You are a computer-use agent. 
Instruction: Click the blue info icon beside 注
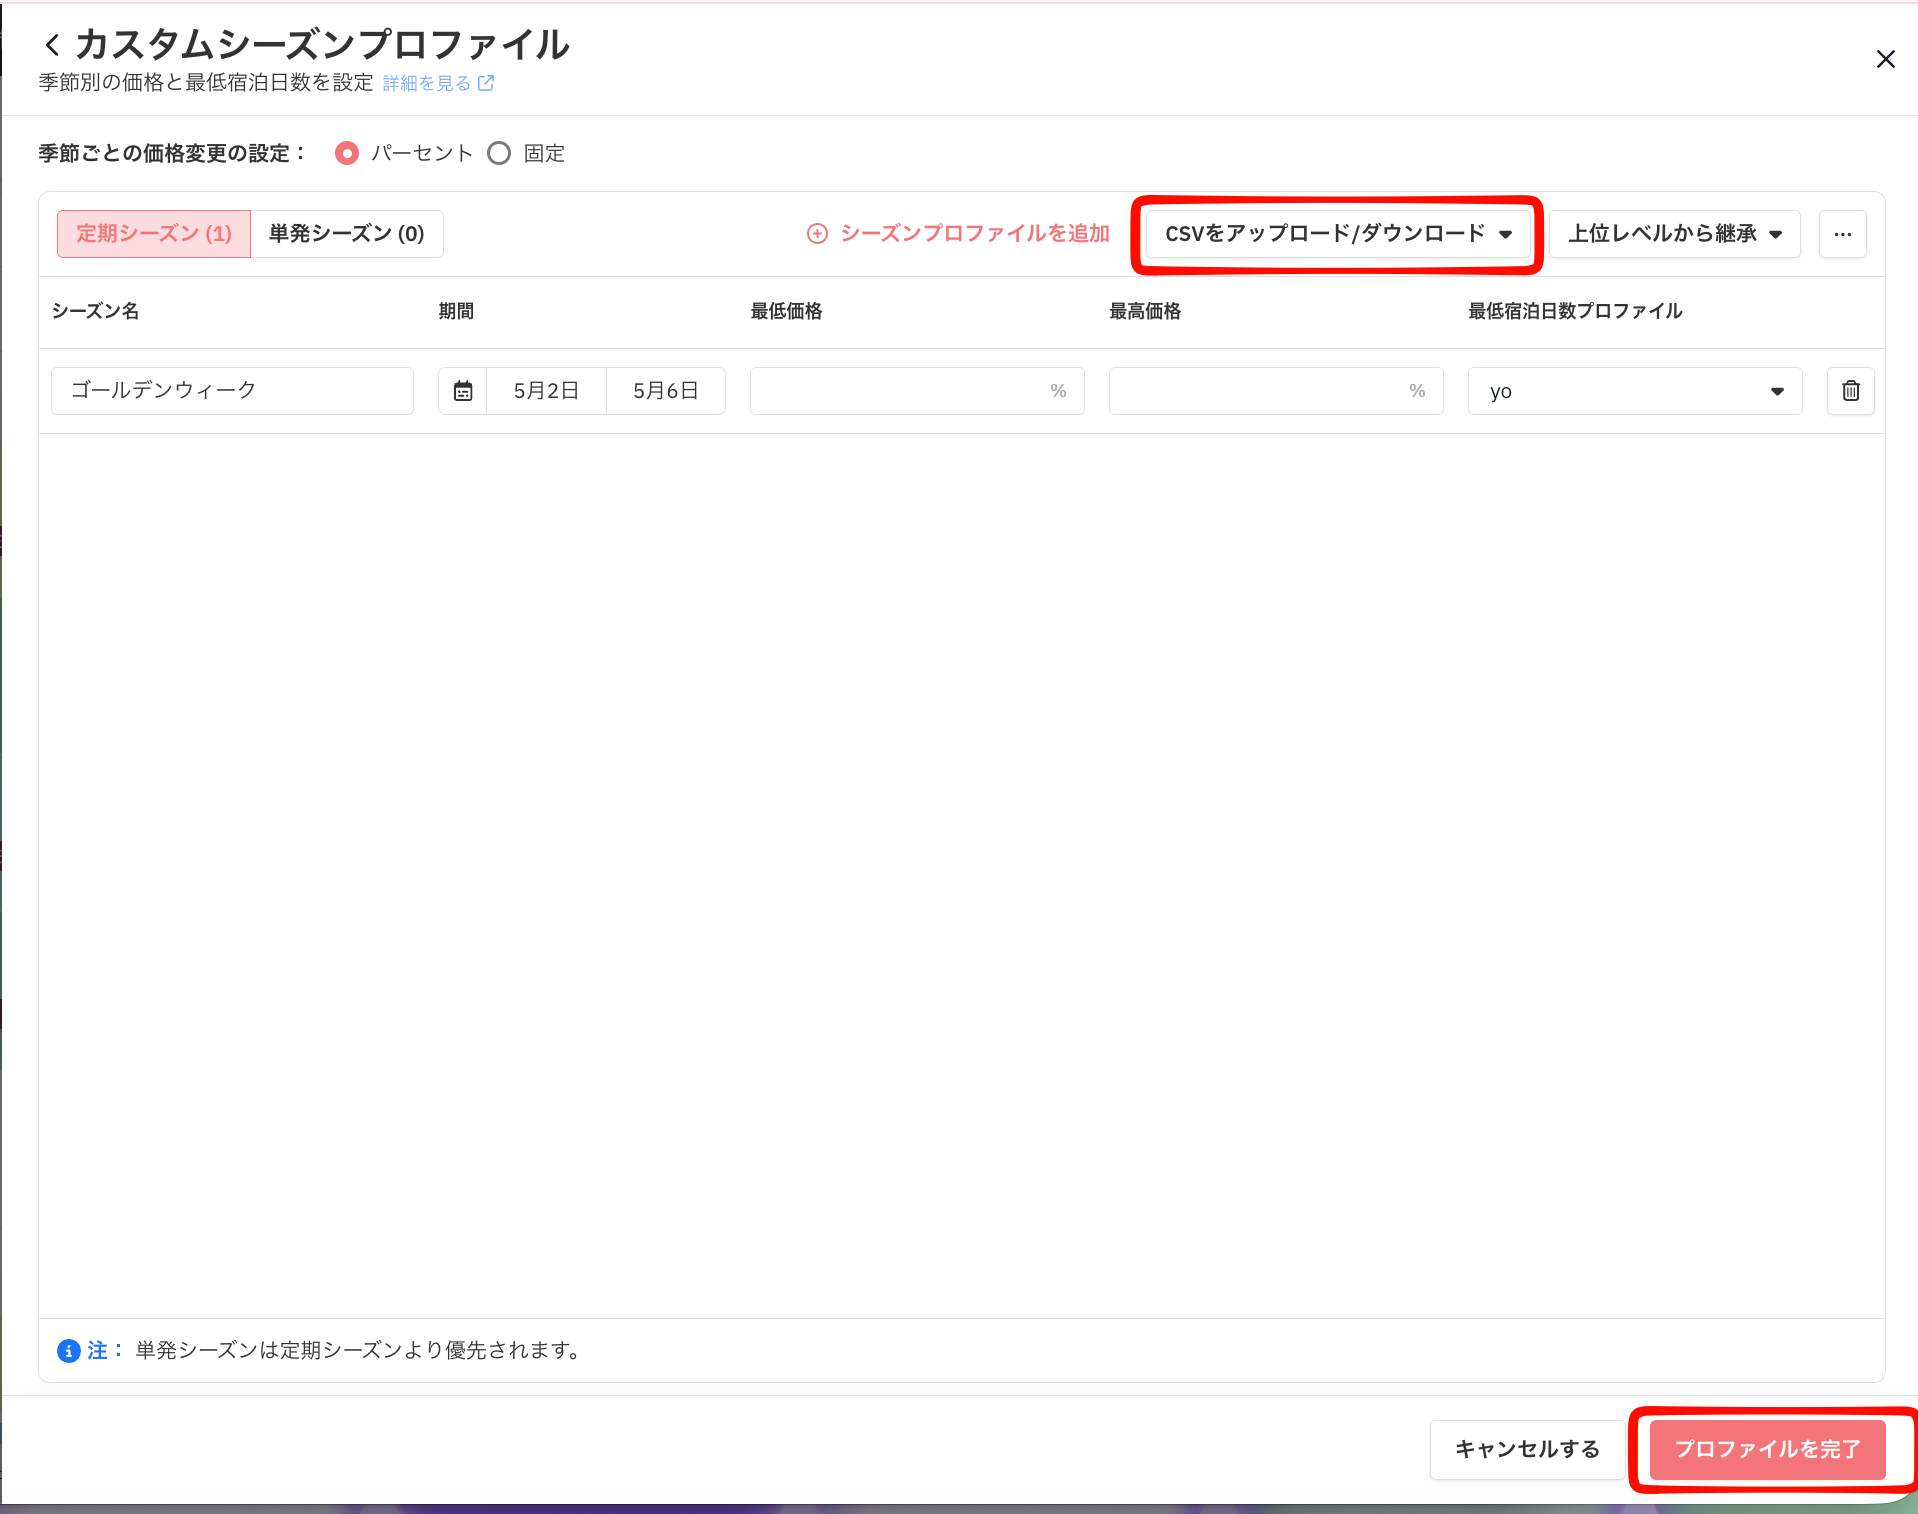click(x=68, y=1351)
